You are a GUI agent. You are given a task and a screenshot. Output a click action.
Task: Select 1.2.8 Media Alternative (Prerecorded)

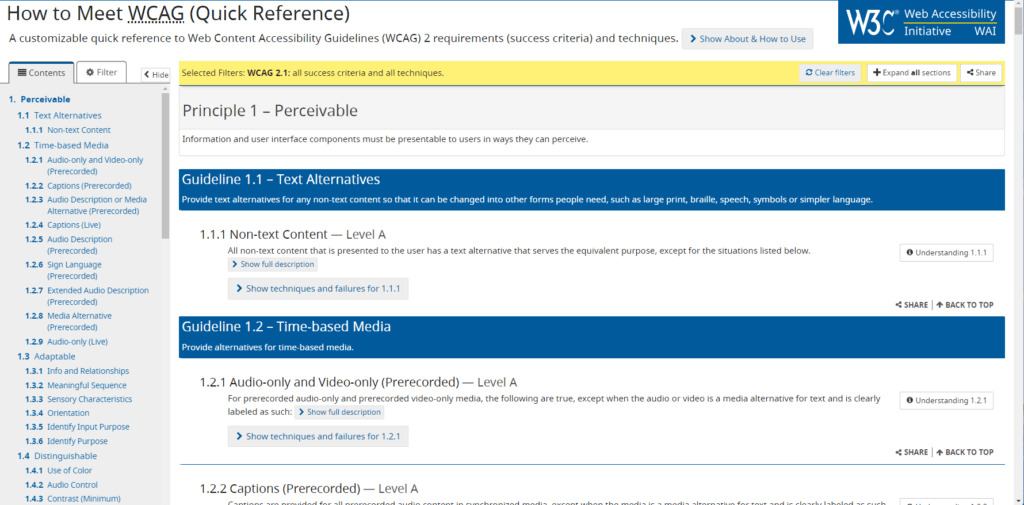point(69,321)
